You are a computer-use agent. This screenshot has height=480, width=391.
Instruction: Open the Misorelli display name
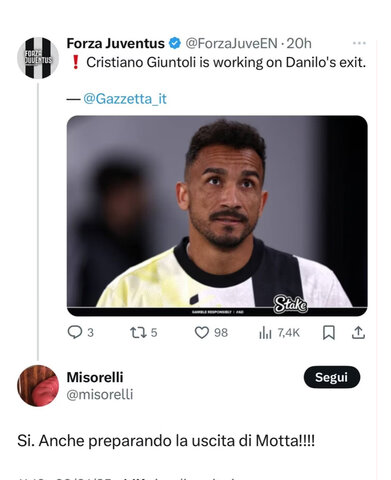95,377
